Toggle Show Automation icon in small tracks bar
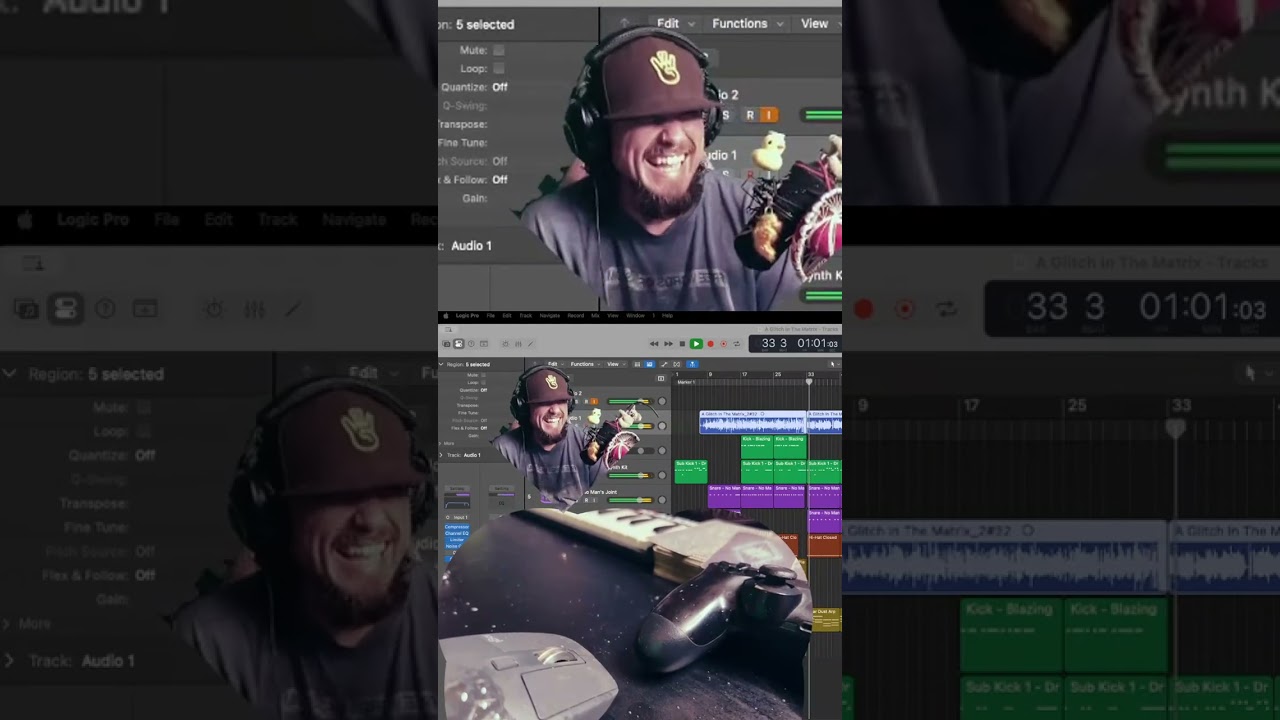 tap(664, 364)
